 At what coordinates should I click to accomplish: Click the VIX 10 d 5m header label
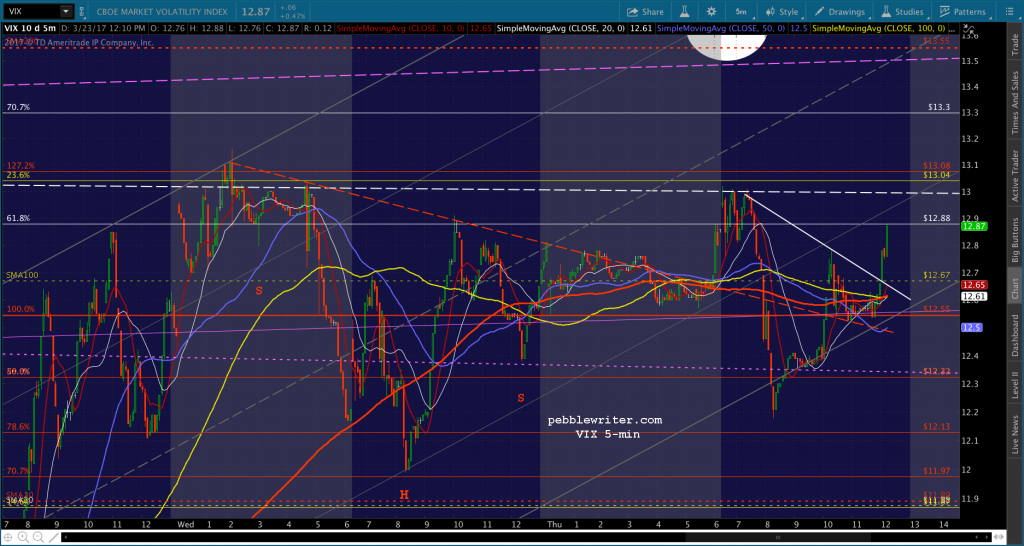(x=29, y=28)
